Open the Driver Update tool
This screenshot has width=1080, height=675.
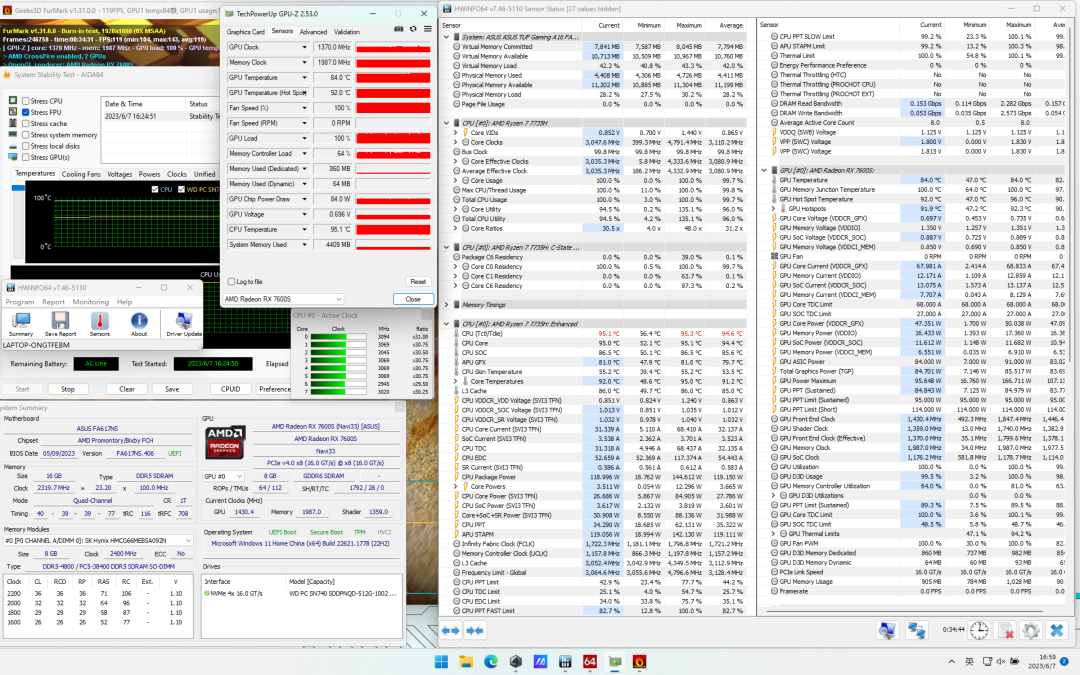click(184, 320)
